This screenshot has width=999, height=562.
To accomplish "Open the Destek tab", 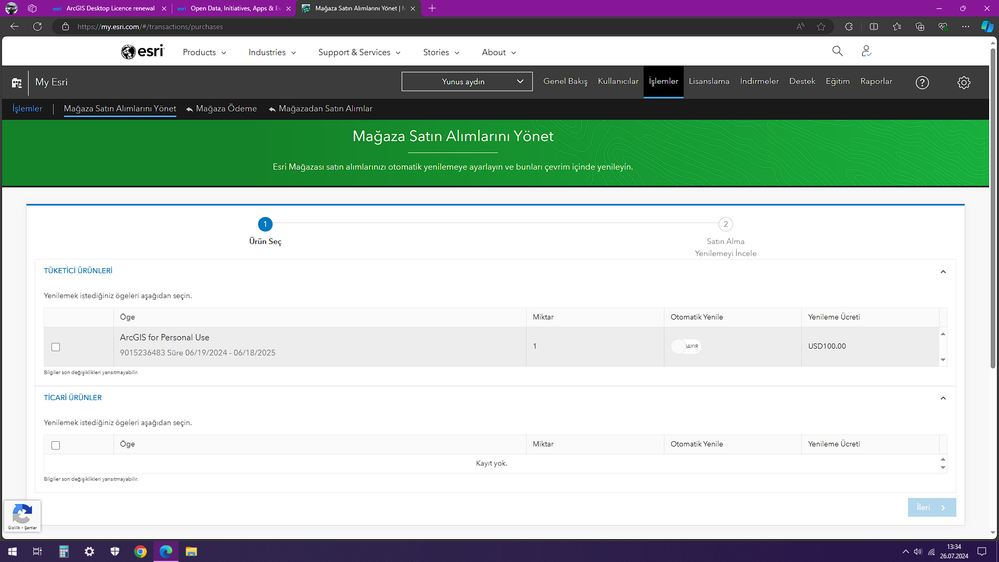I will tap(802, 82).
